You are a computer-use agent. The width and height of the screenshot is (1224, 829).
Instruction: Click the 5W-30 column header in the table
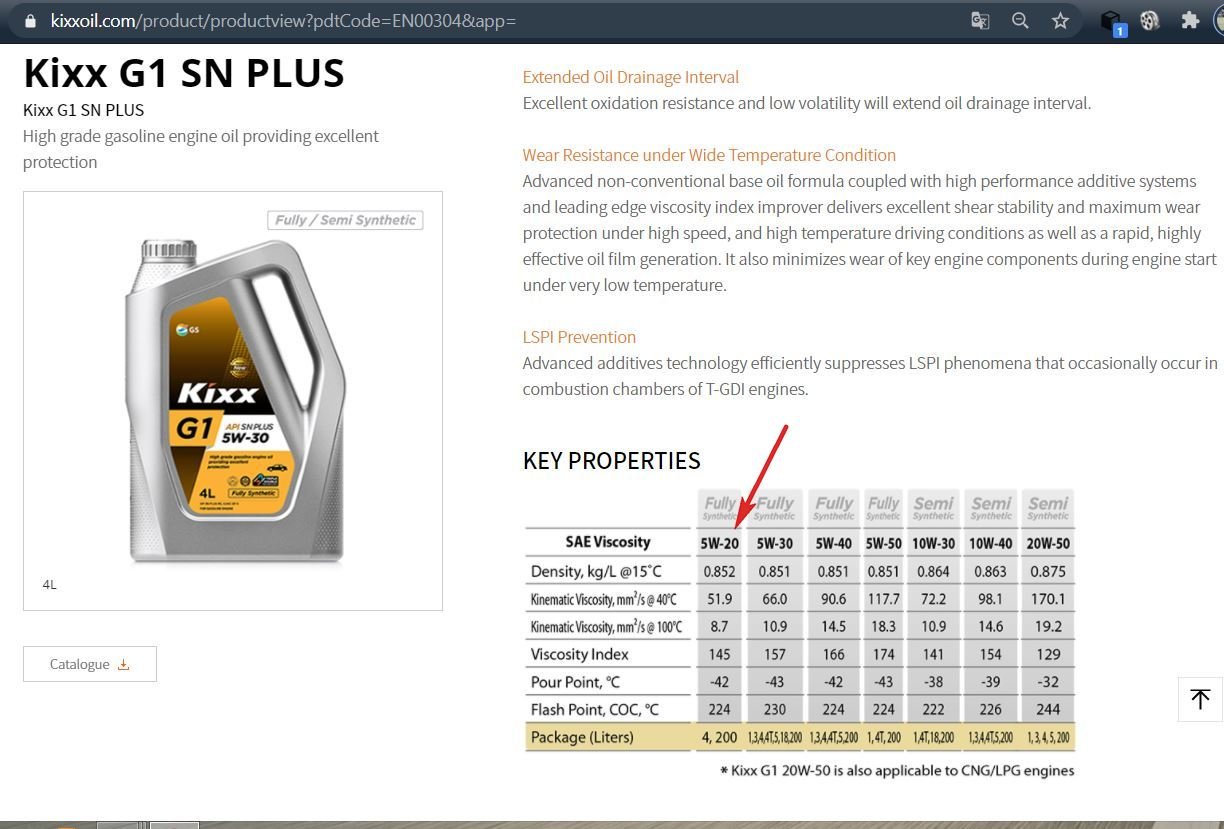[775, 543]
